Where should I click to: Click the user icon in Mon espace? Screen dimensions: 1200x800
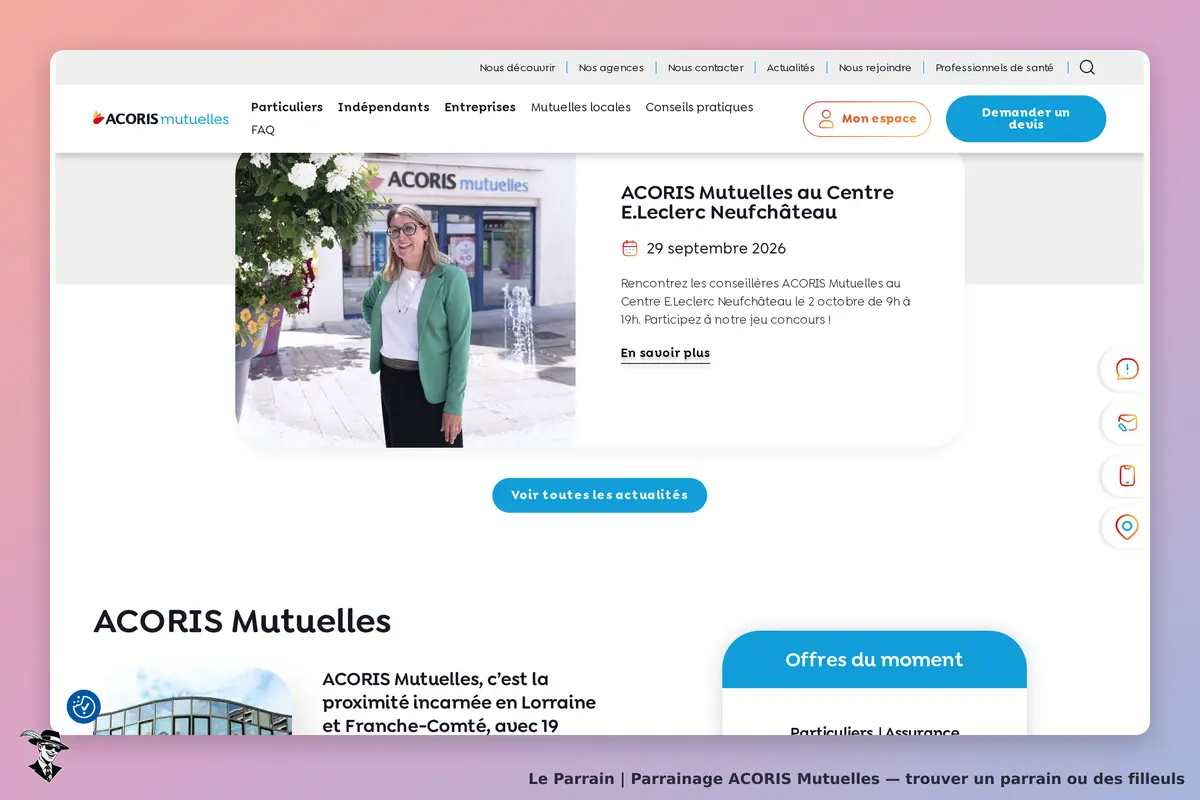click(826, 119)
